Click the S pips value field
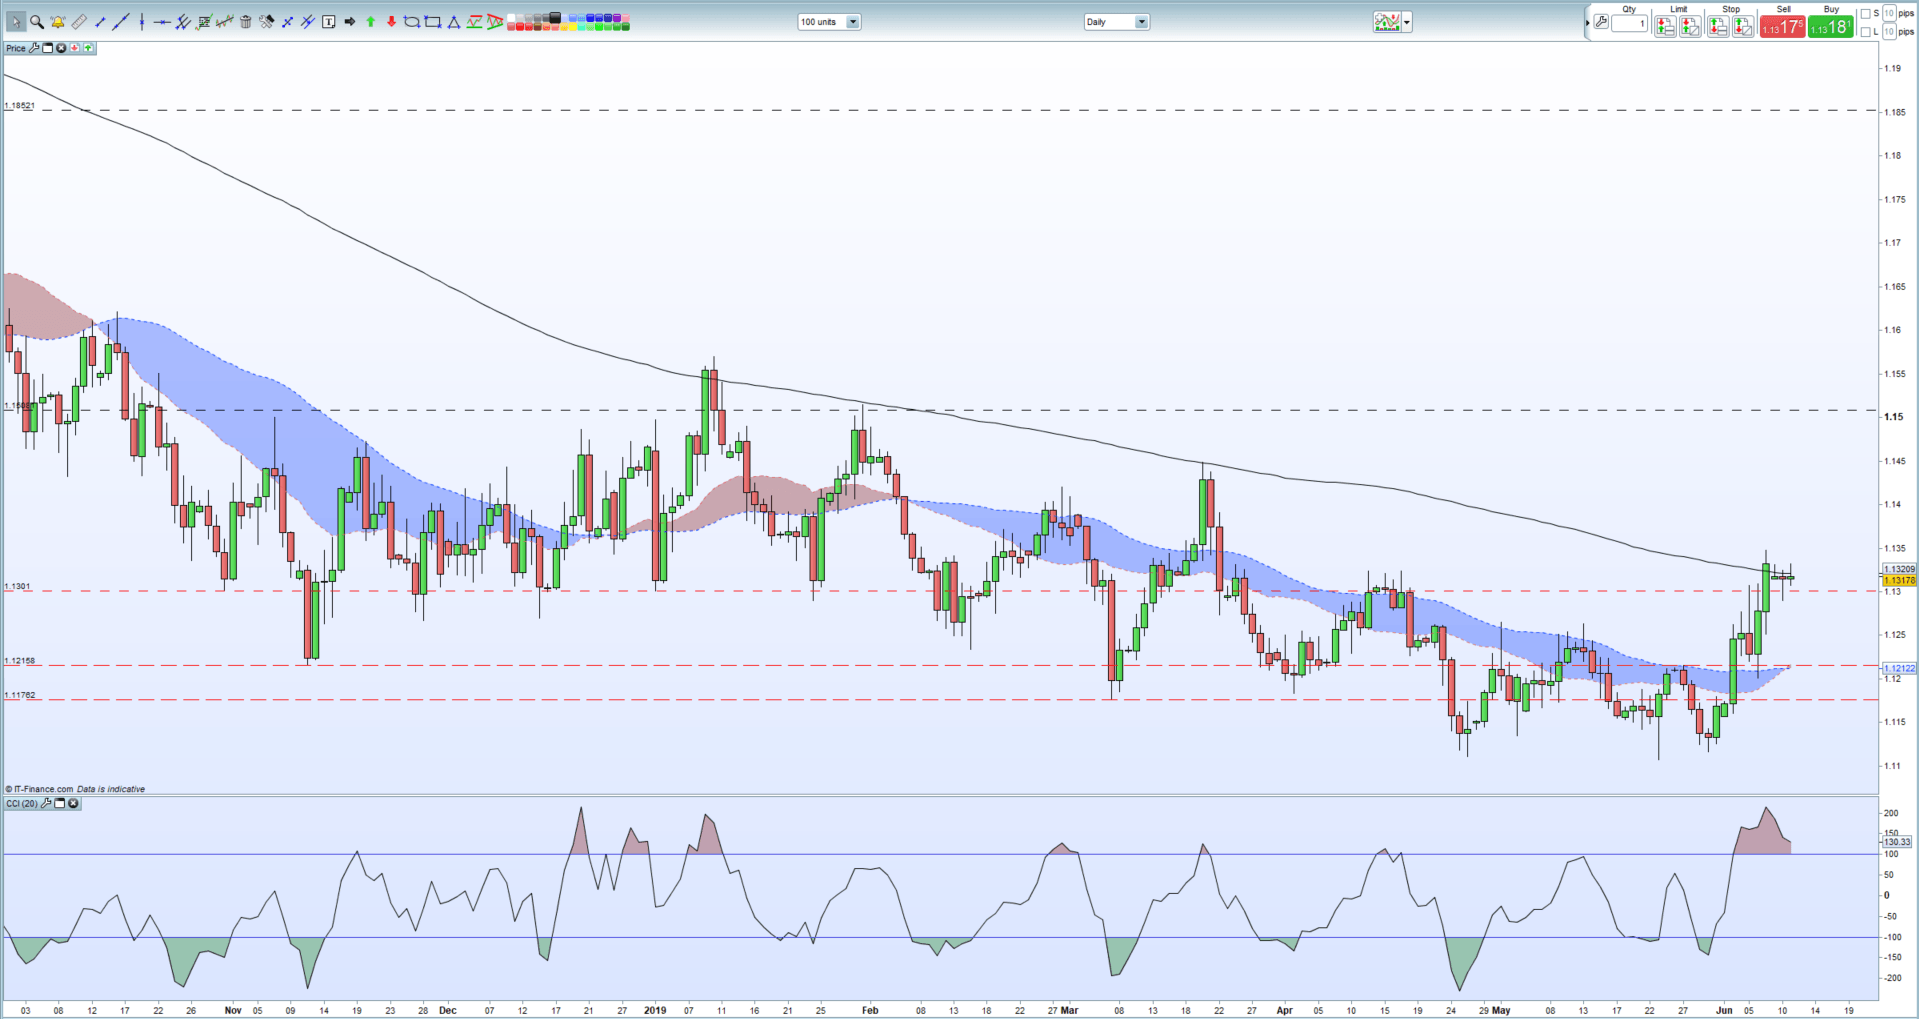The width and height of the screenshot is (1919, 1019). (1889, 14)
